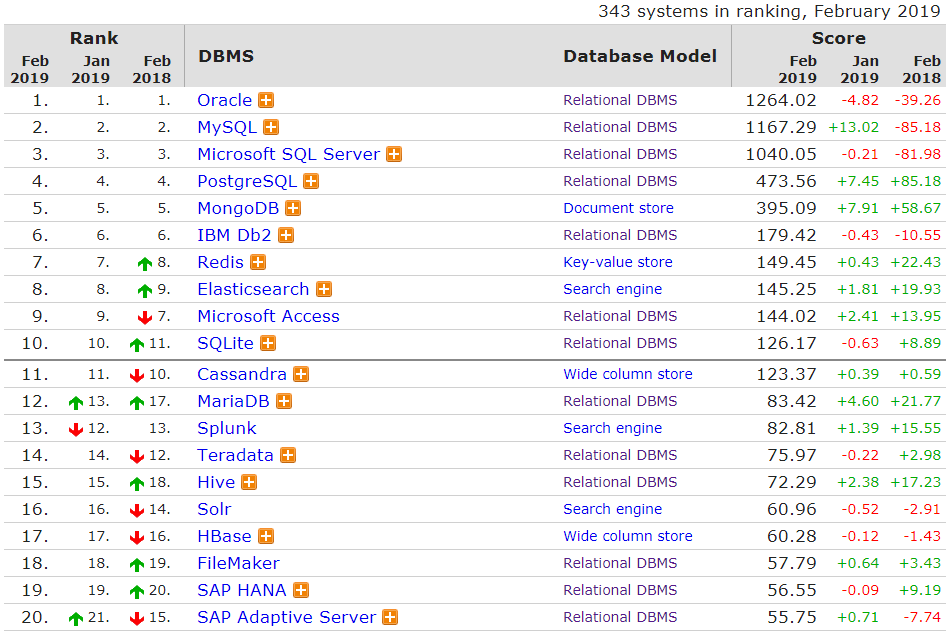Click the plus icon next to Elasticsearch
950x635 pixels.
(x=324, y=289)
